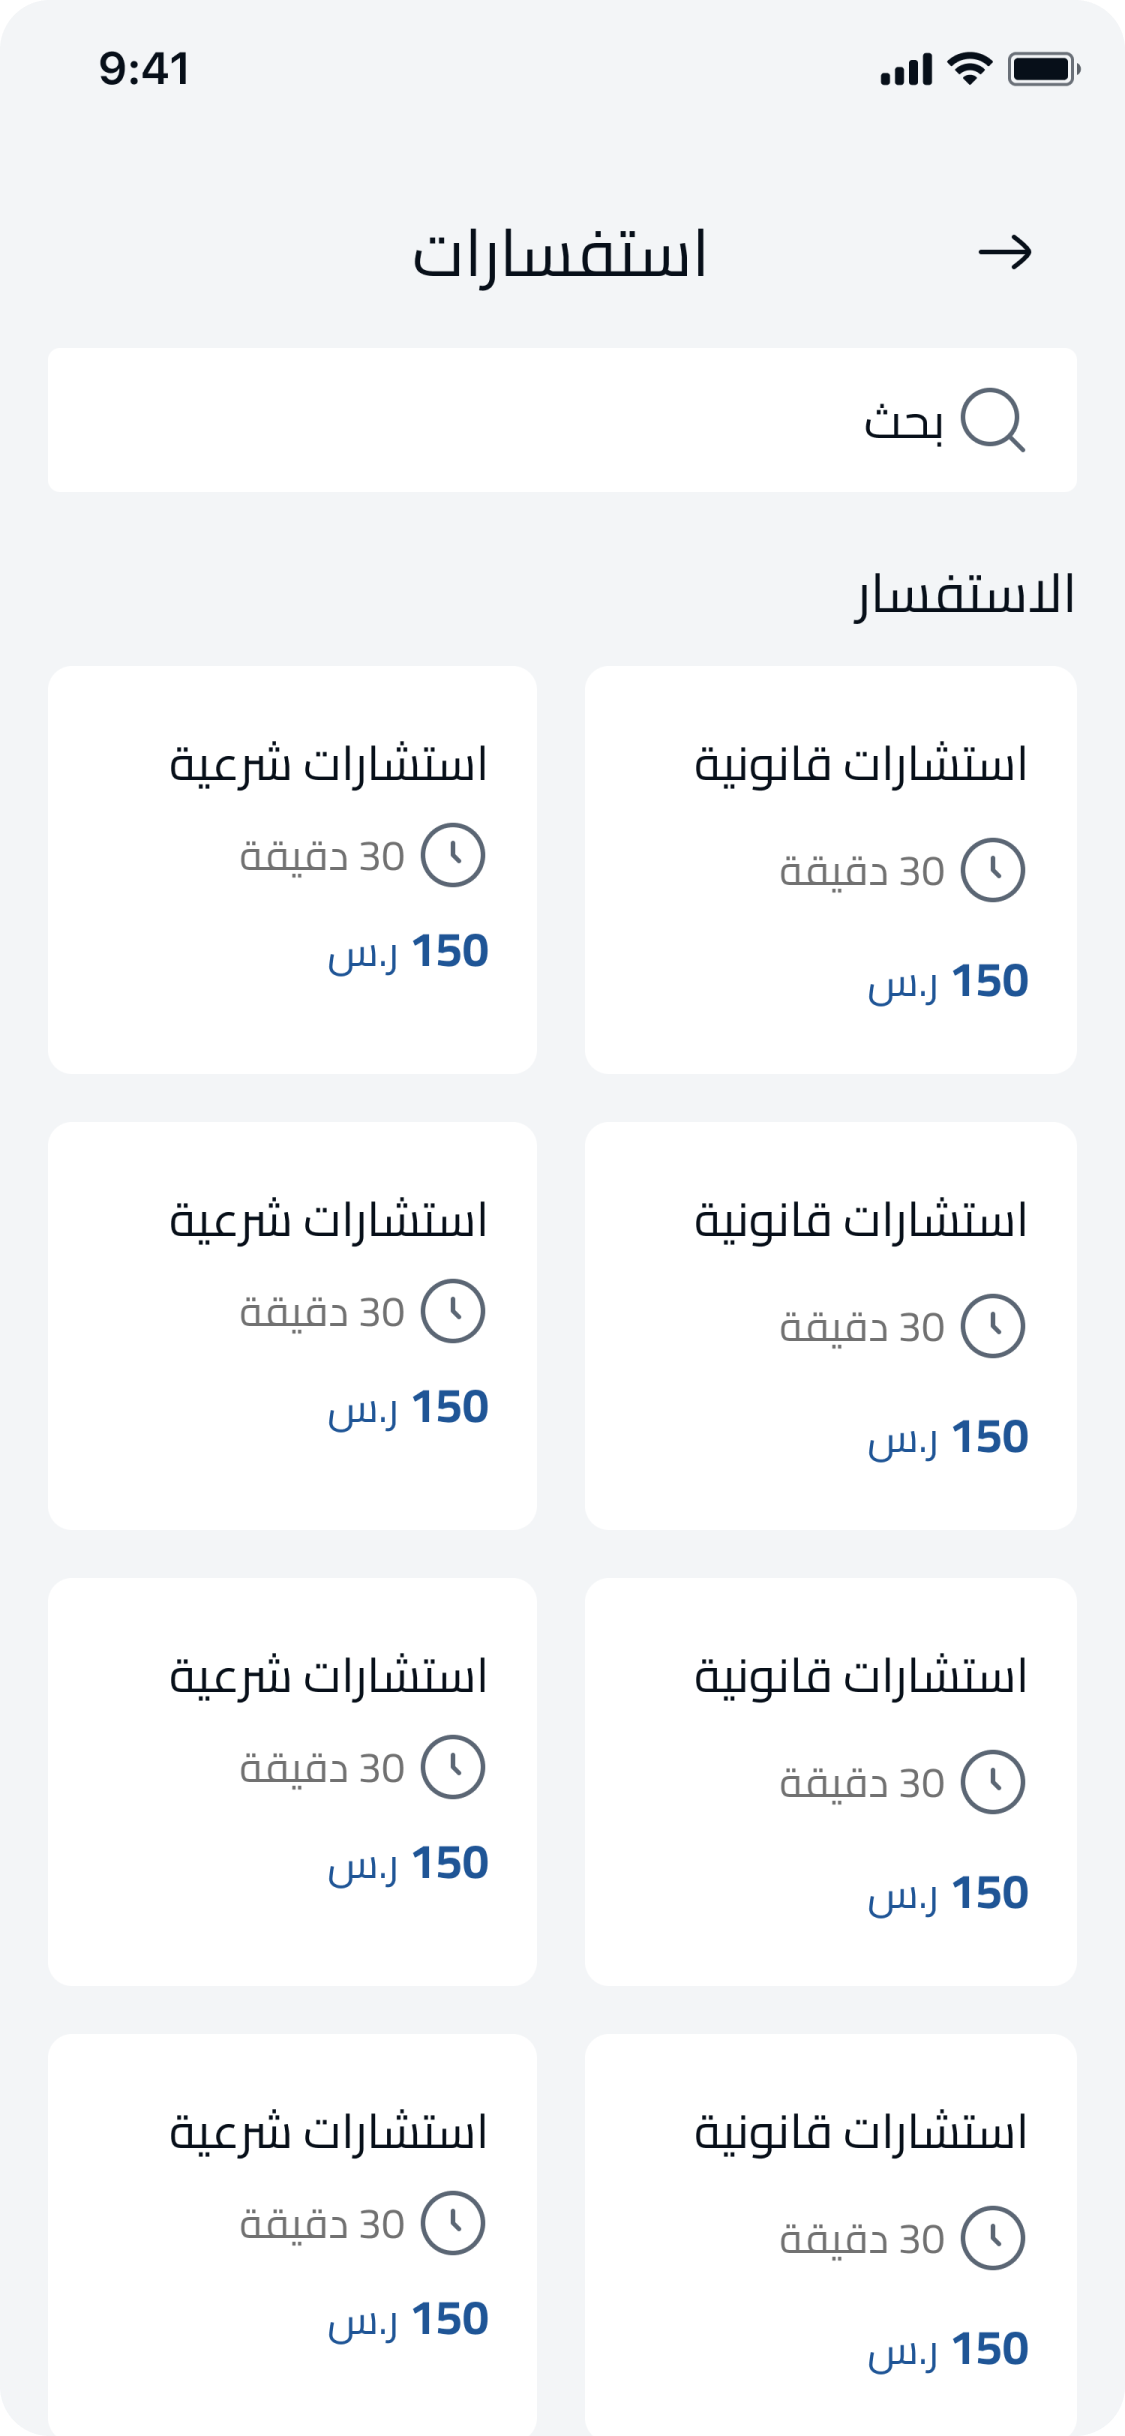The image size is (1125, 2436).
Task: Open the first استشارات قانونية card title
Action: tap(861, 765)
